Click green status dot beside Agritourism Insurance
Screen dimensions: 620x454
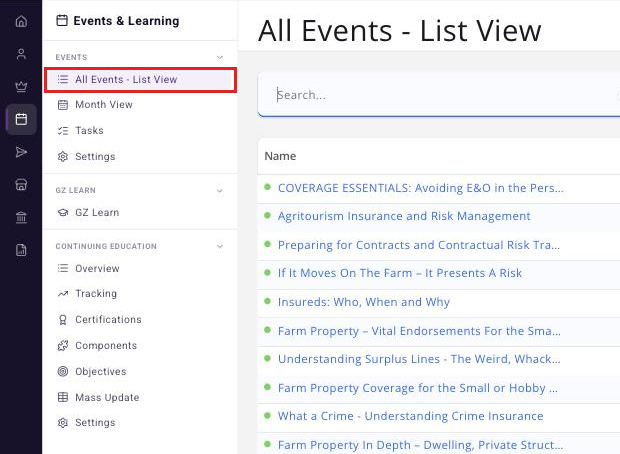coord(267,216)
